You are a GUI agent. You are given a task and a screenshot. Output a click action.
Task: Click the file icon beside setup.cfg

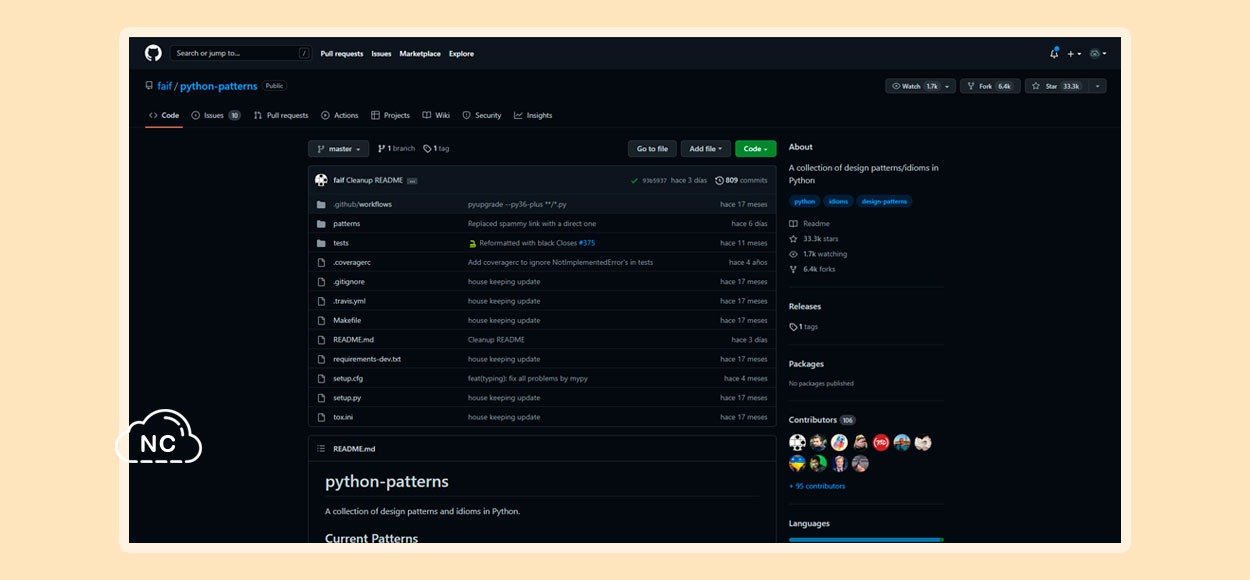(x=321, y=379)
